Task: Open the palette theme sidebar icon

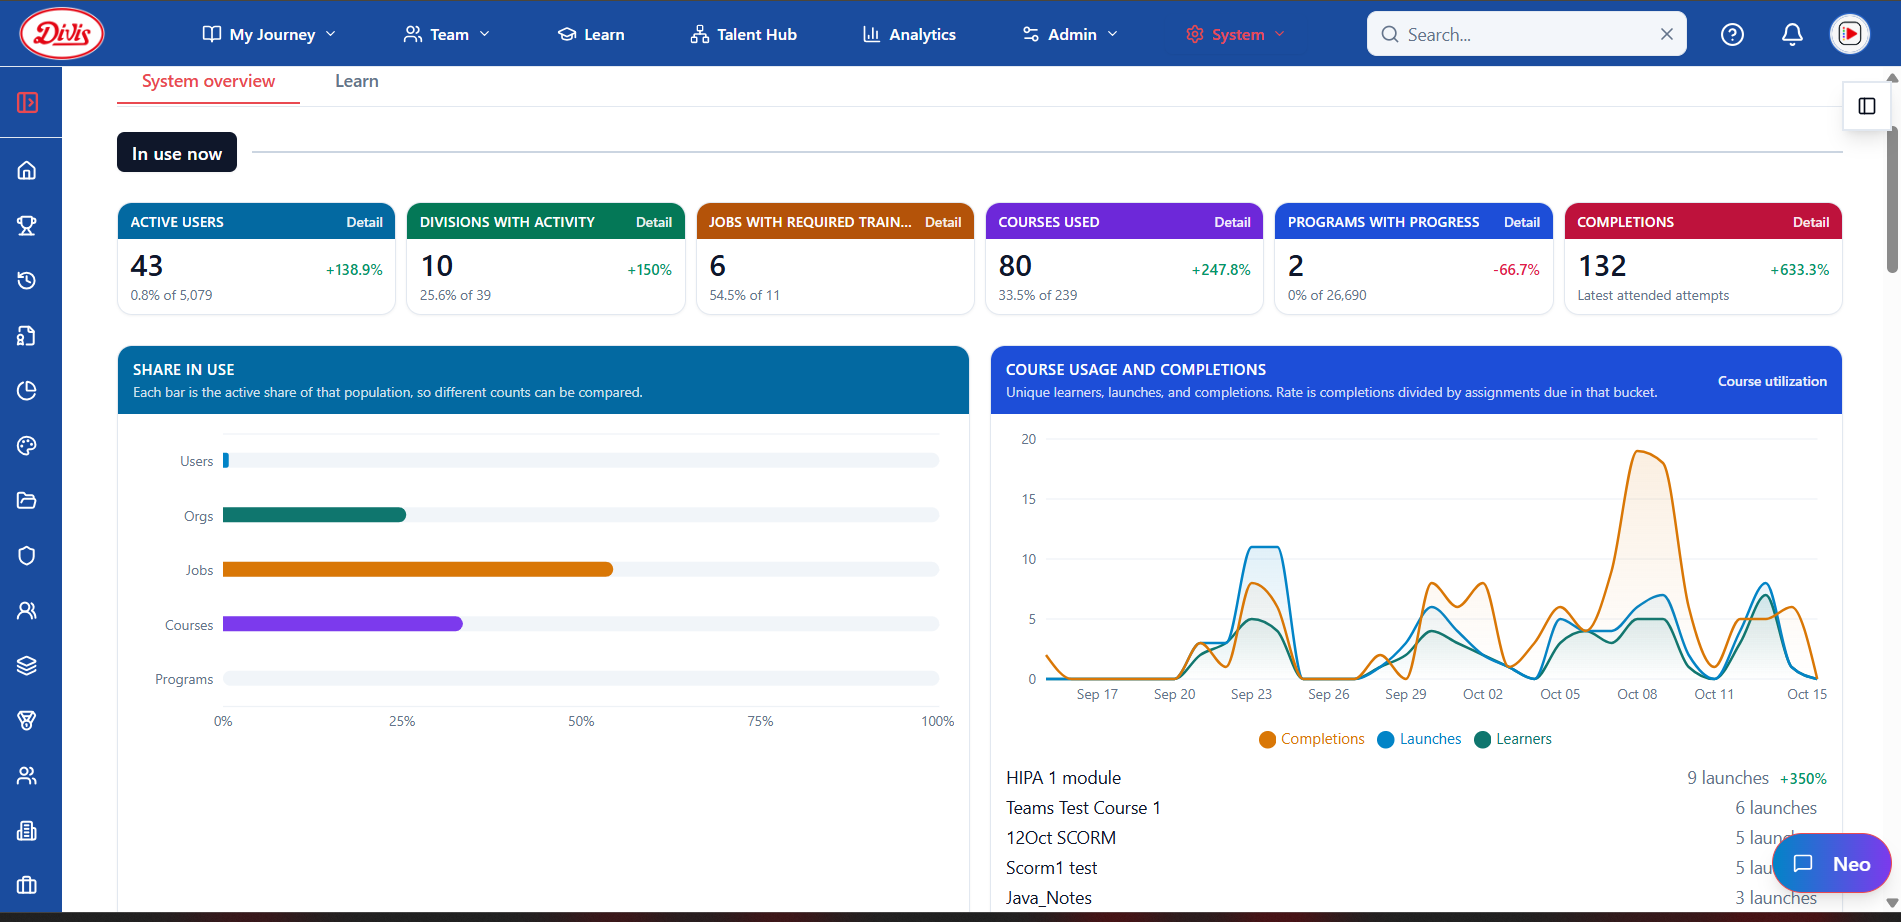Action: click(x=27, y=445)
